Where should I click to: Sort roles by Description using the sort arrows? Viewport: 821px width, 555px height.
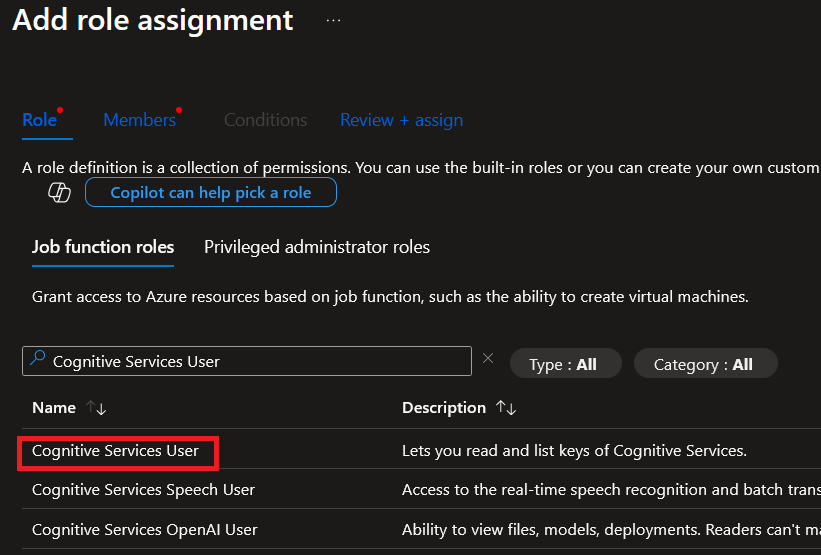506,408
